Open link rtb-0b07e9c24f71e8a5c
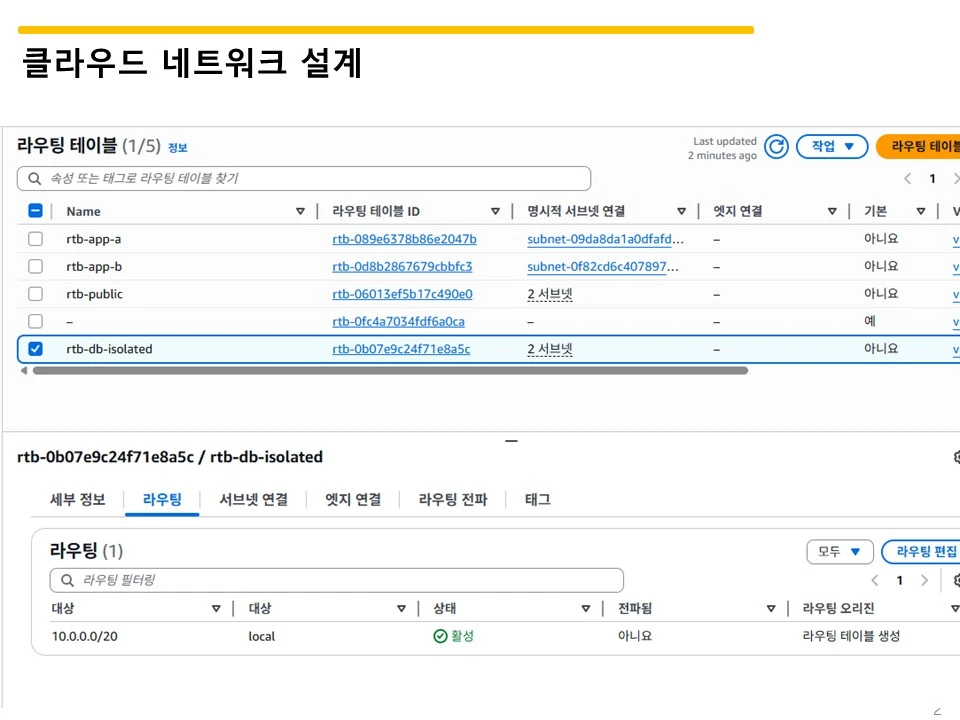 (401, 349)
